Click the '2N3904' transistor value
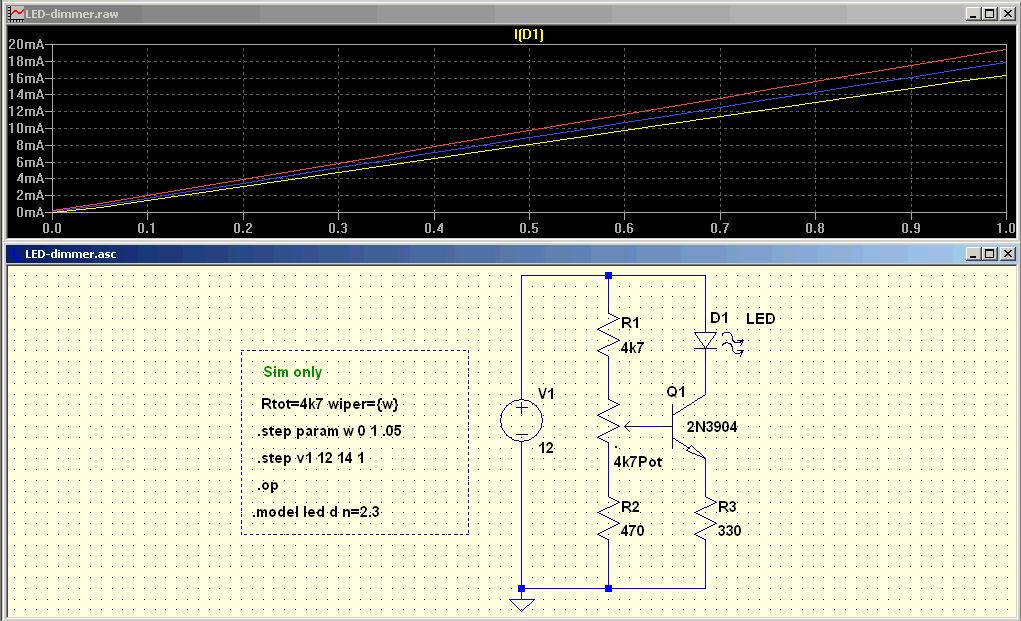Screen dimensions: 1021x621 pos(712,427)
